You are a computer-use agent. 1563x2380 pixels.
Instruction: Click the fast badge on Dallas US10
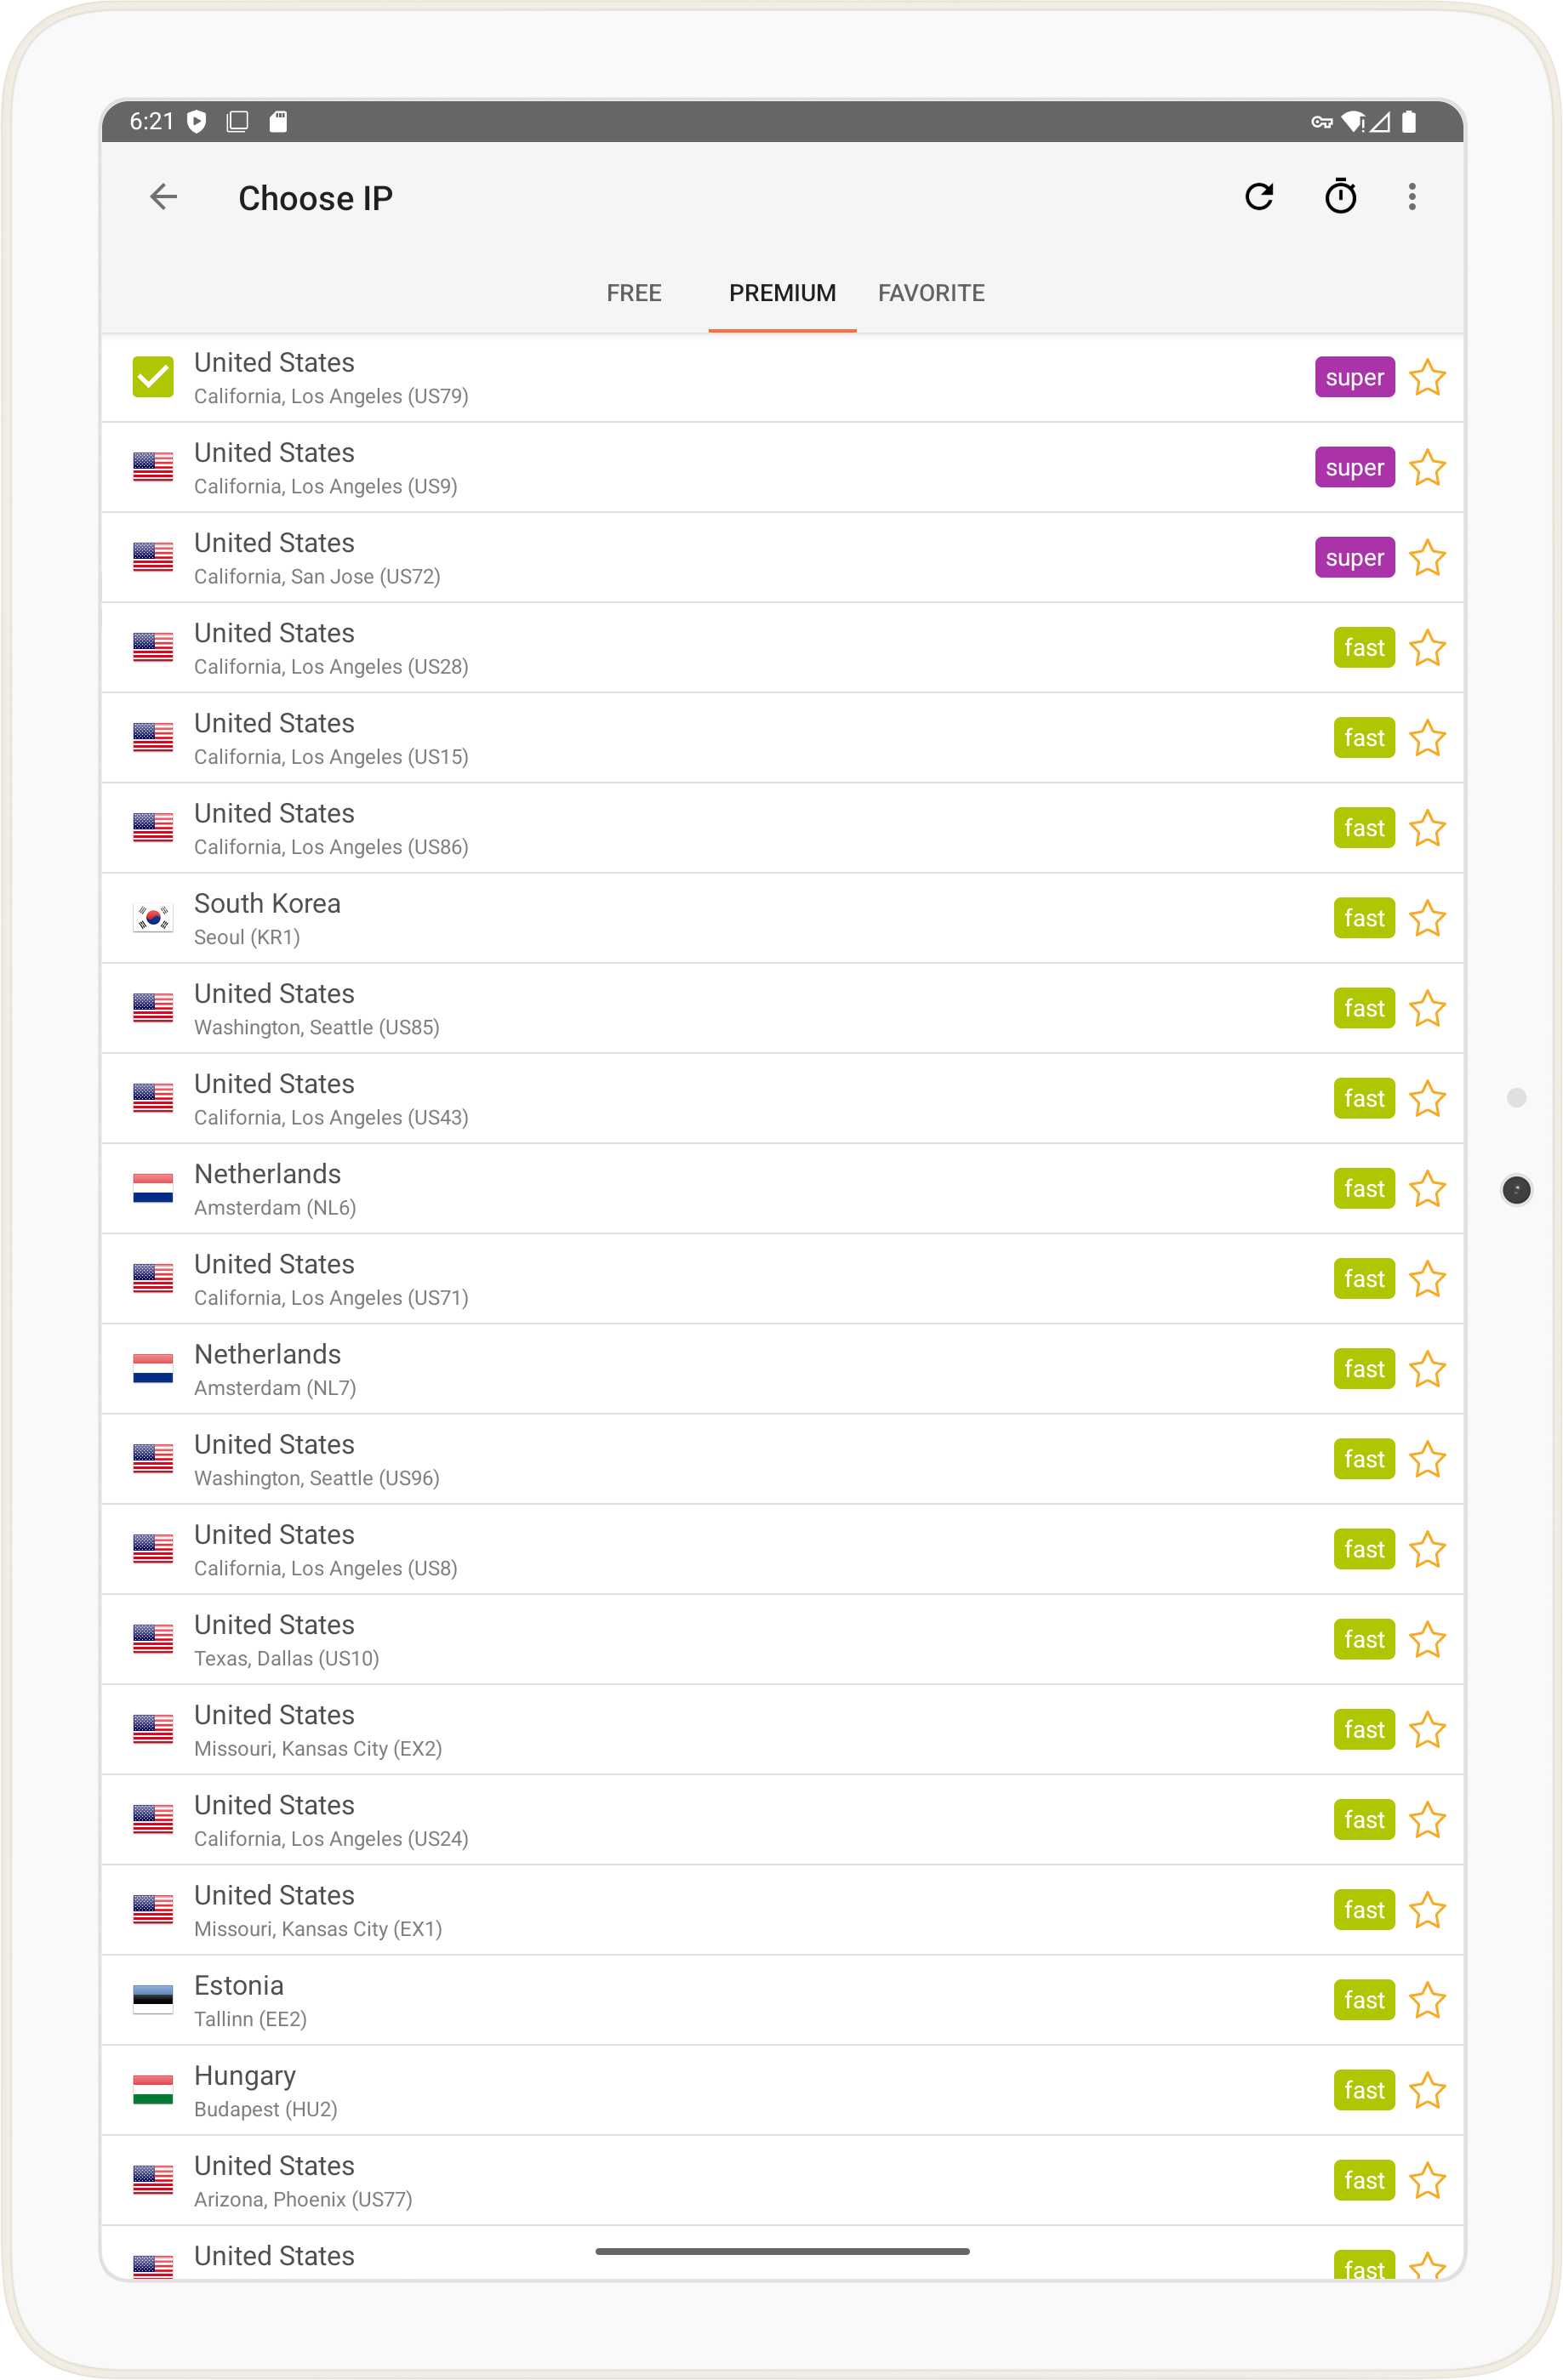[x=1364, y=1640]
